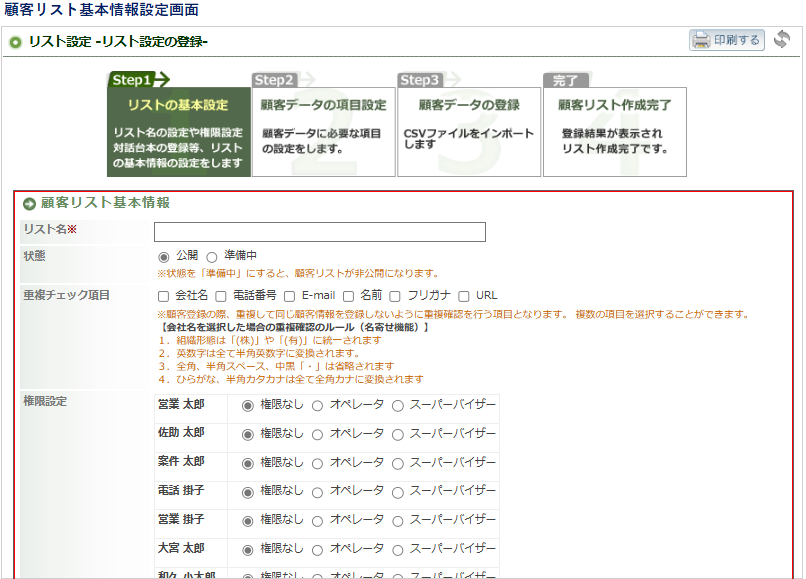Screen dimensions: 806x579
Task: Check the フリガナ duplicate check box
Action: coord(395,296)
